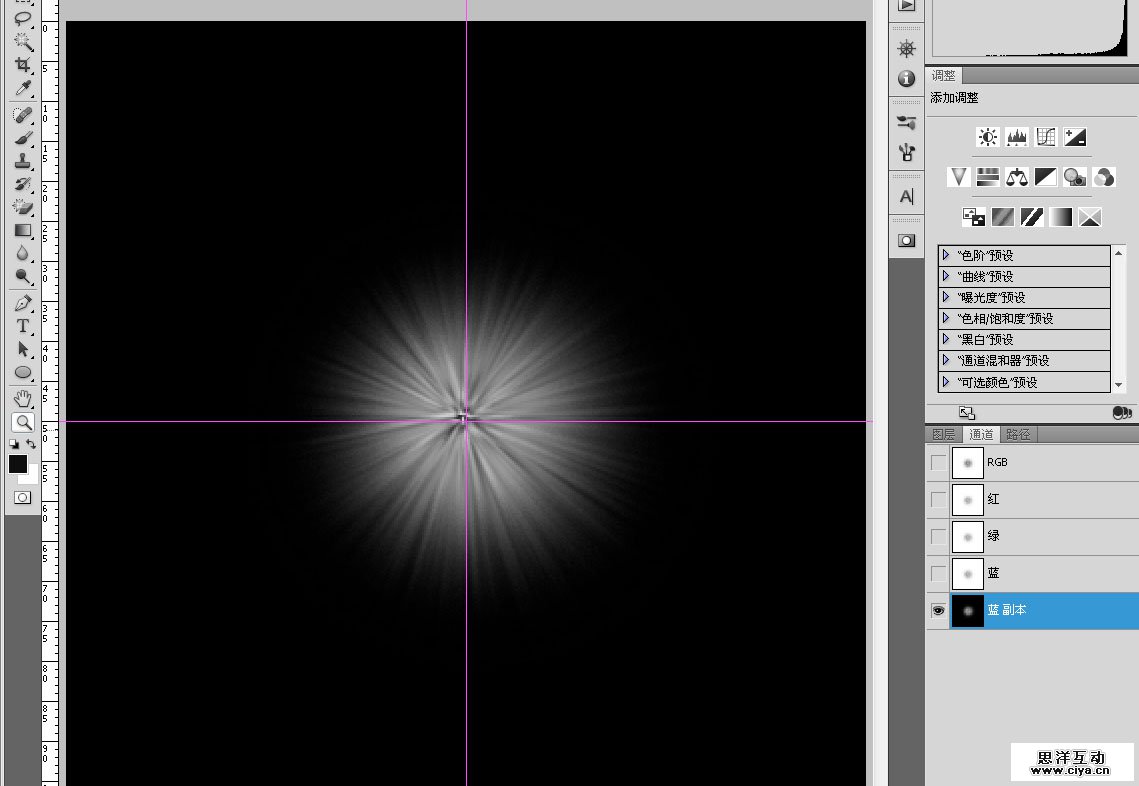Click the 蓝 channel thumbnail
The width and height of the screenshot is (1139, 786).
[967, 574]
